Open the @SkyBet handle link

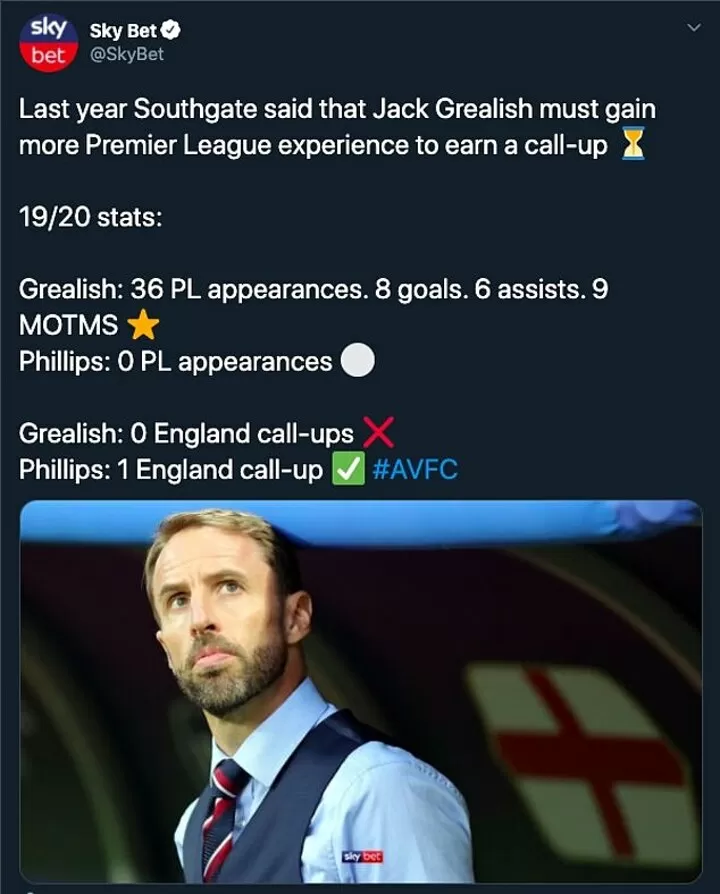coord(127,54)
